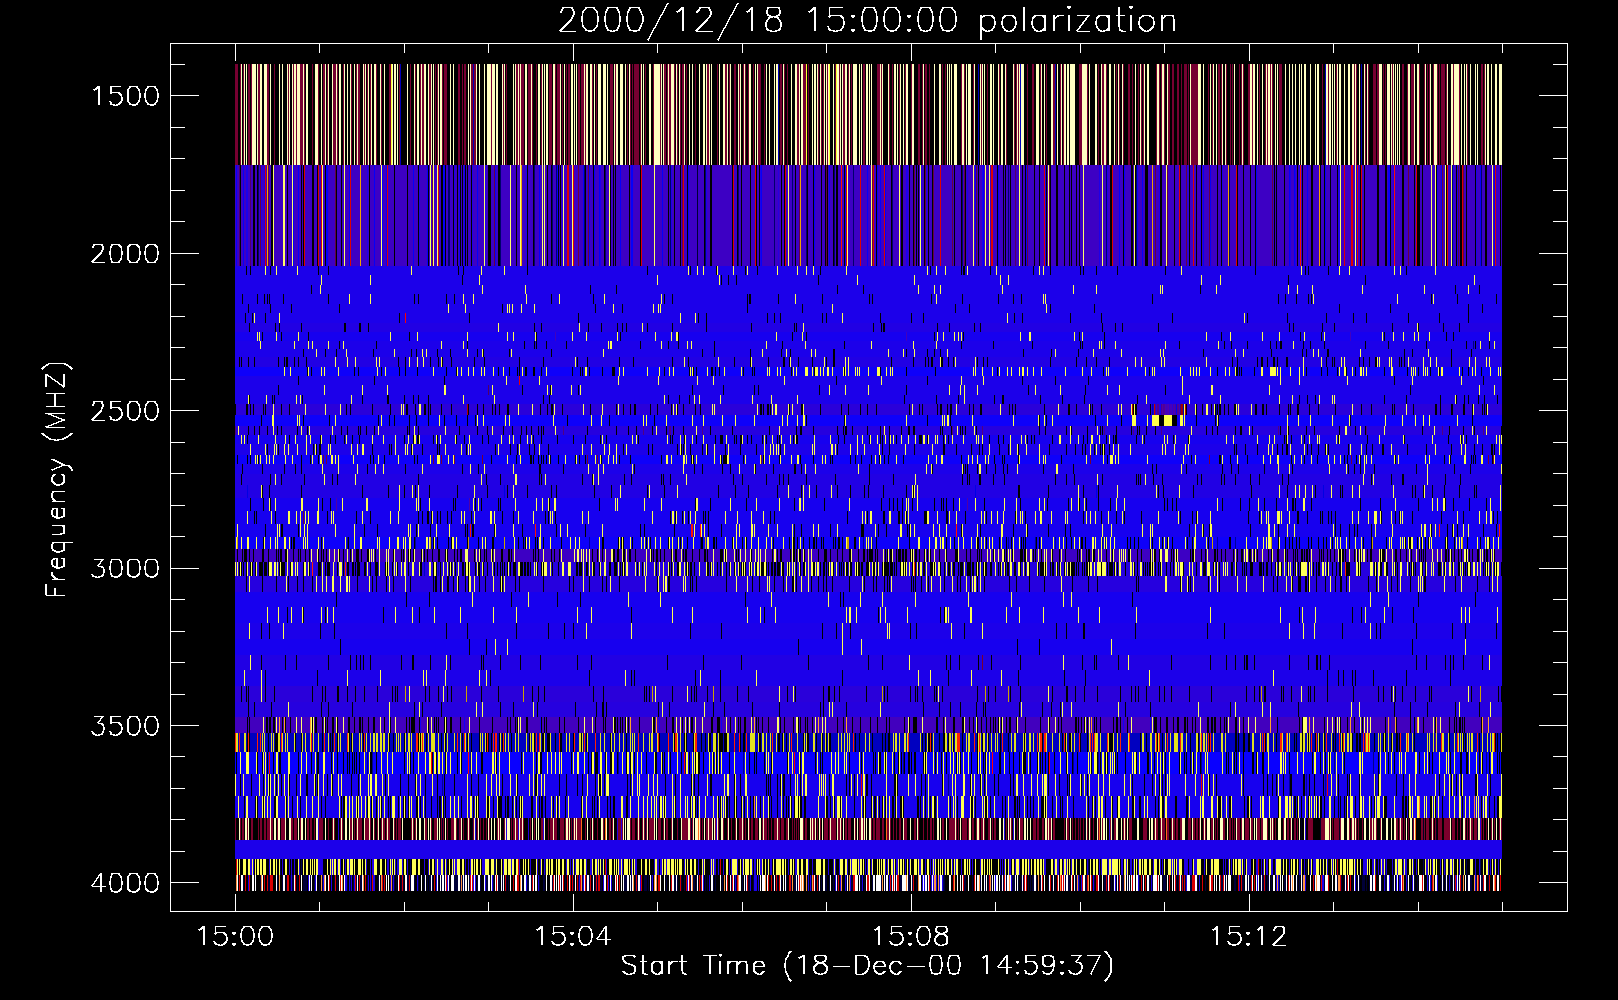Click the solid blue band near 3900 MHz

[x=868, y=849]
